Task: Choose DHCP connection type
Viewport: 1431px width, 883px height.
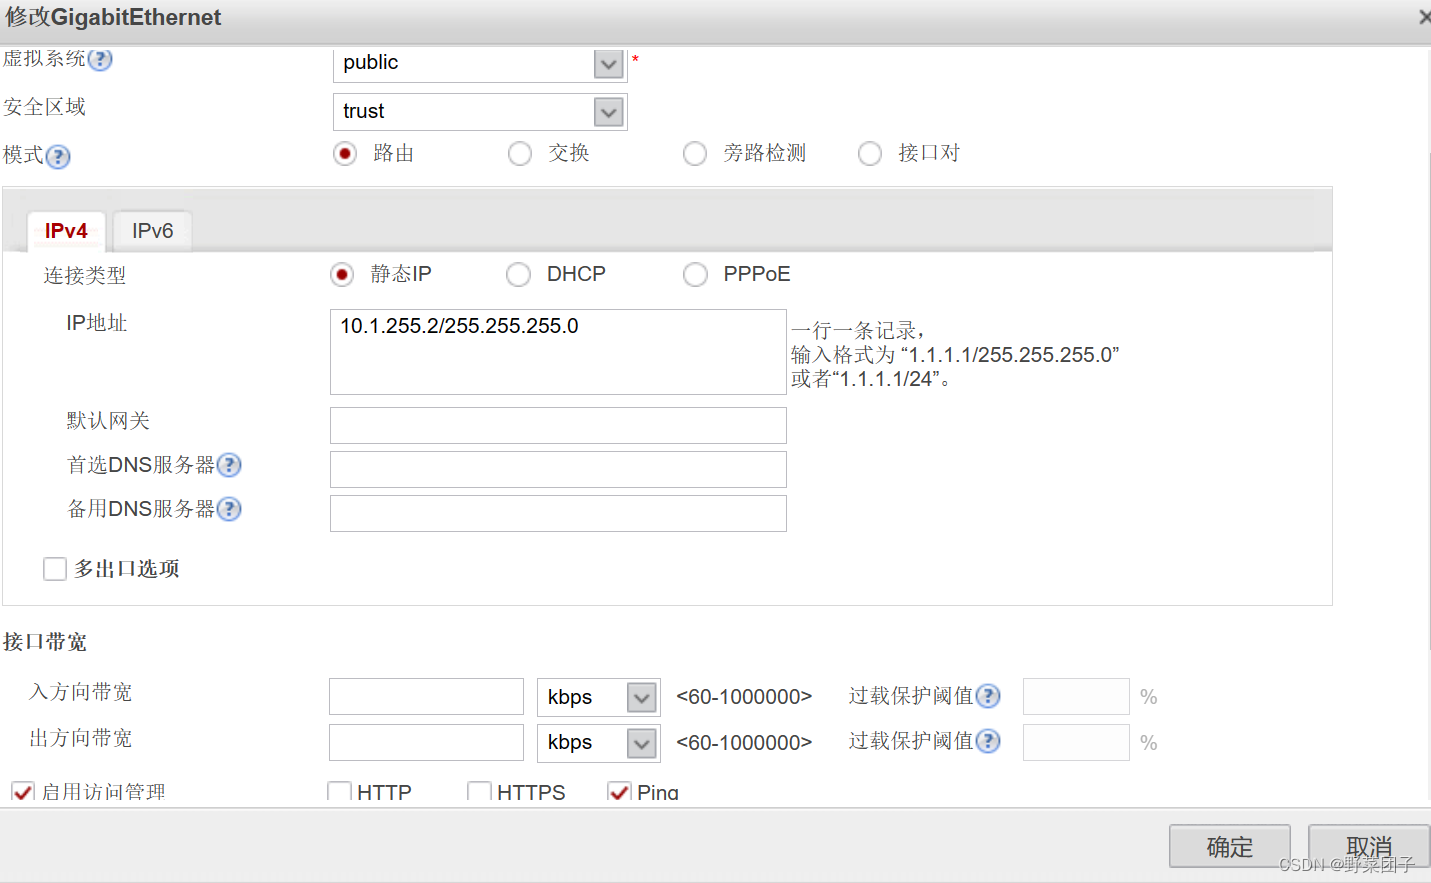Action: [518, 275]
